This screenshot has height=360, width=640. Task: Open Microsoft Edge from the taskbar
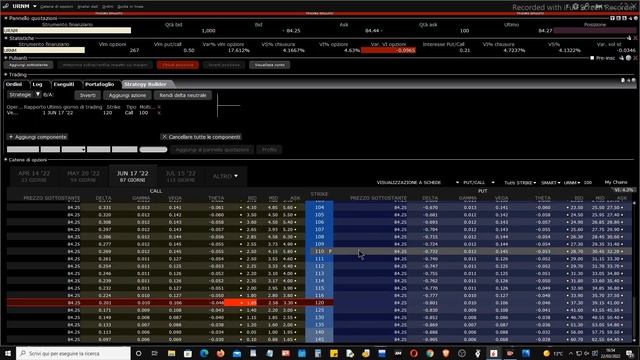pyautogui.click(x=204, y=353)
